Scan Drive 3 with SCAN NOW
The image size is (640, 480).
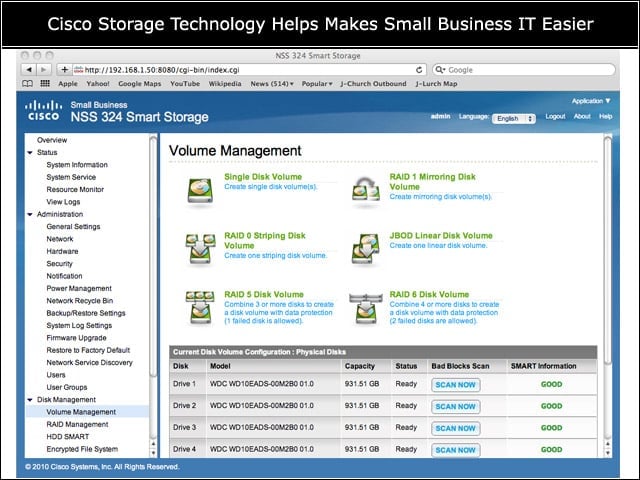click(455, 428)
